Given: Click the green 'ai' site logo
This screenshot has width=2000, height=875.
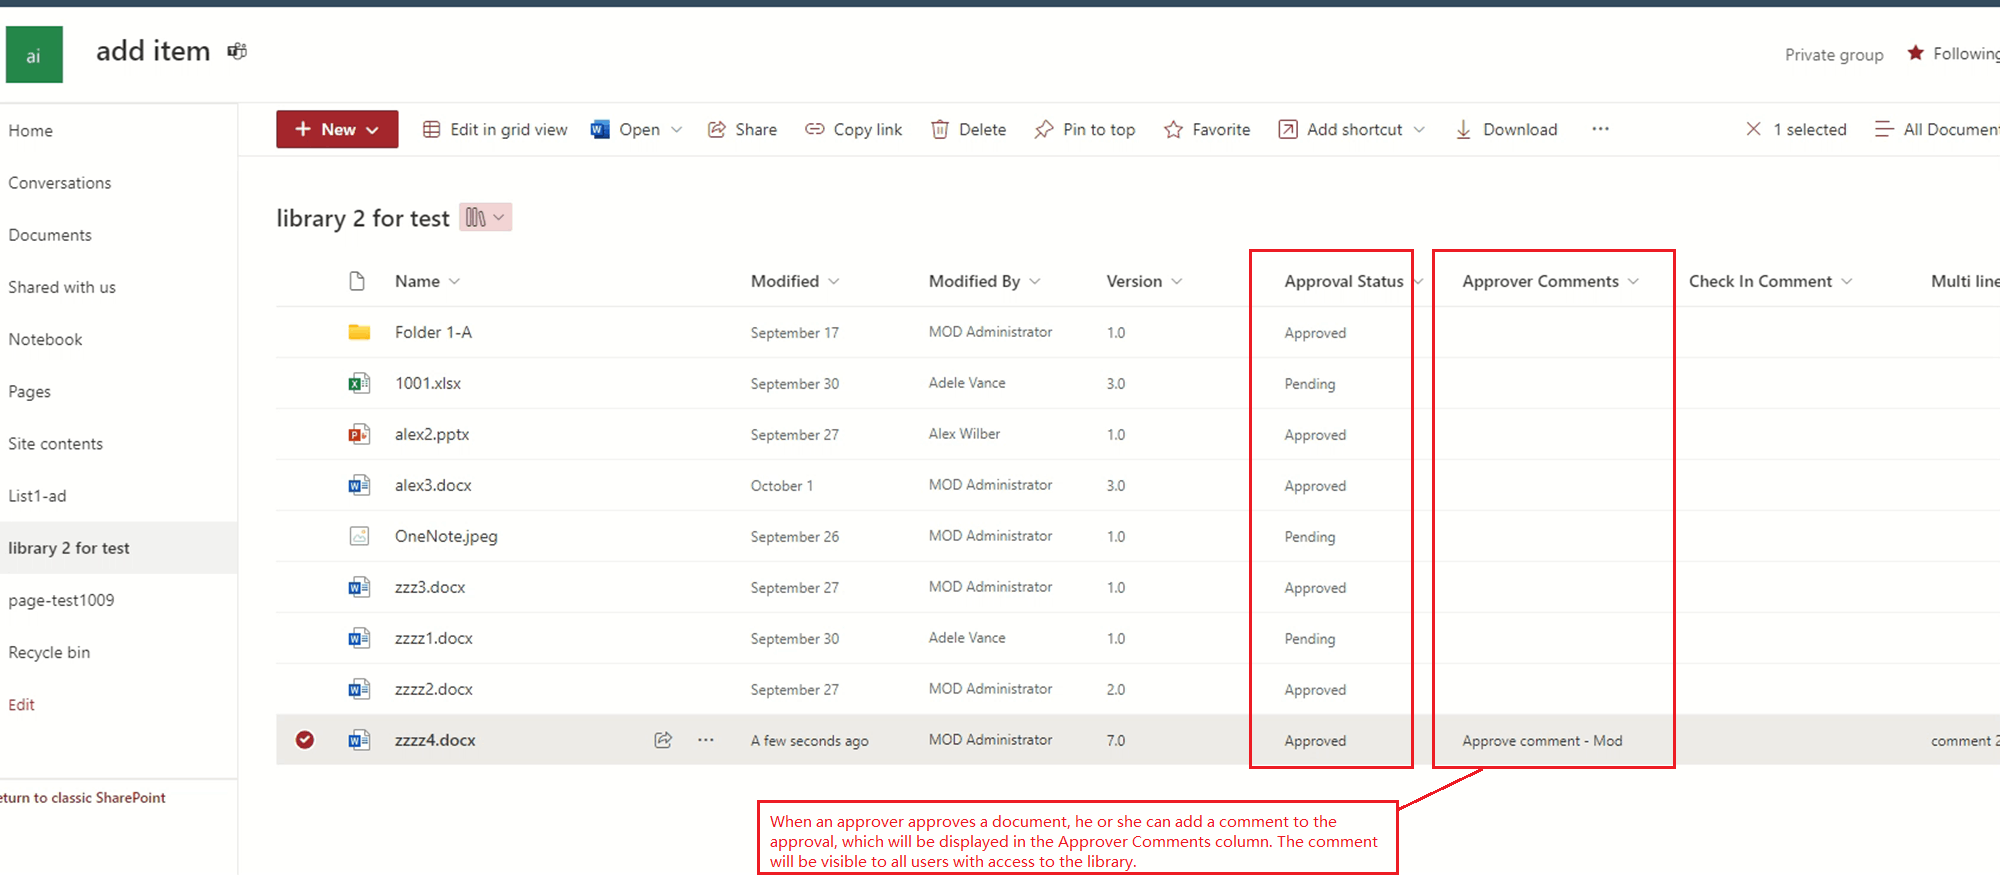Looking at the screenshot, I should pos(34,55).
